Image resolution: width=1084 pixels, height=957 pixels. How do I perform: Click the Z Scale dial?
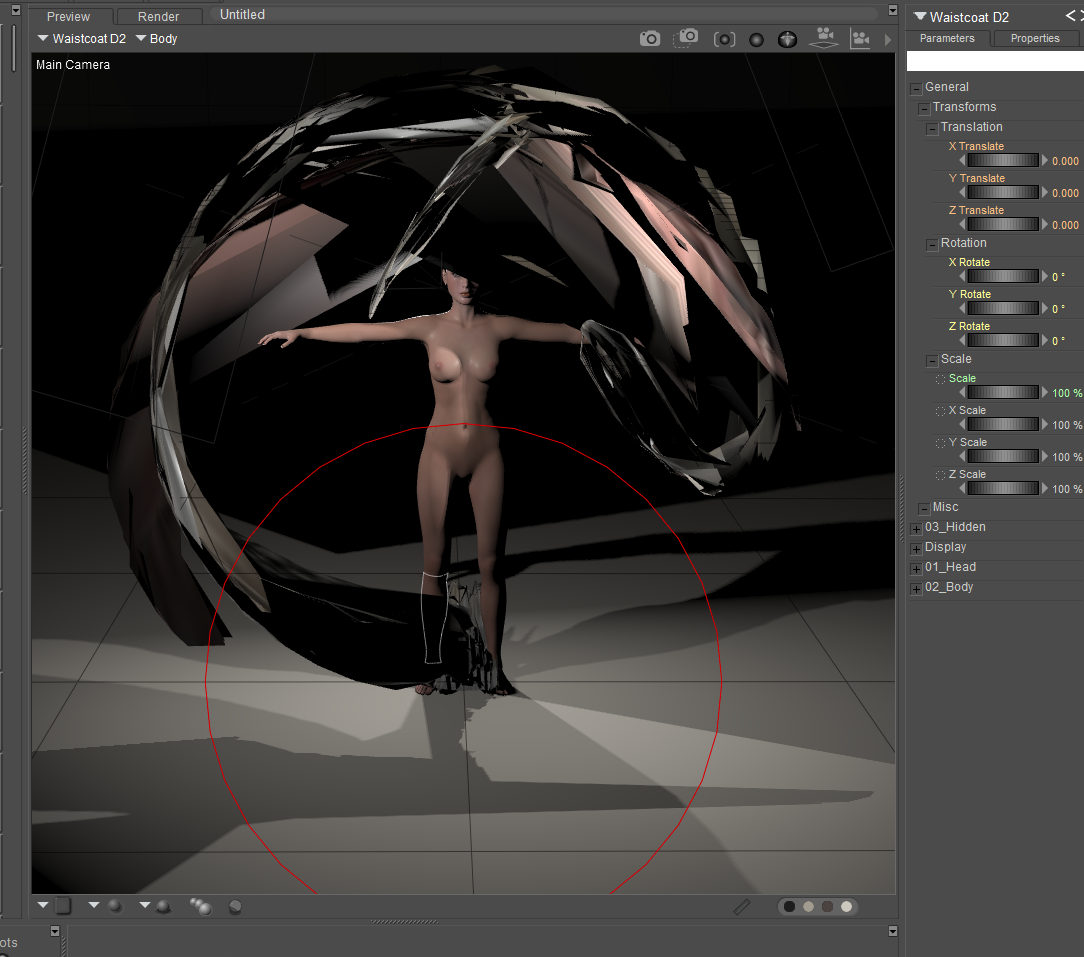(1003, 488)
